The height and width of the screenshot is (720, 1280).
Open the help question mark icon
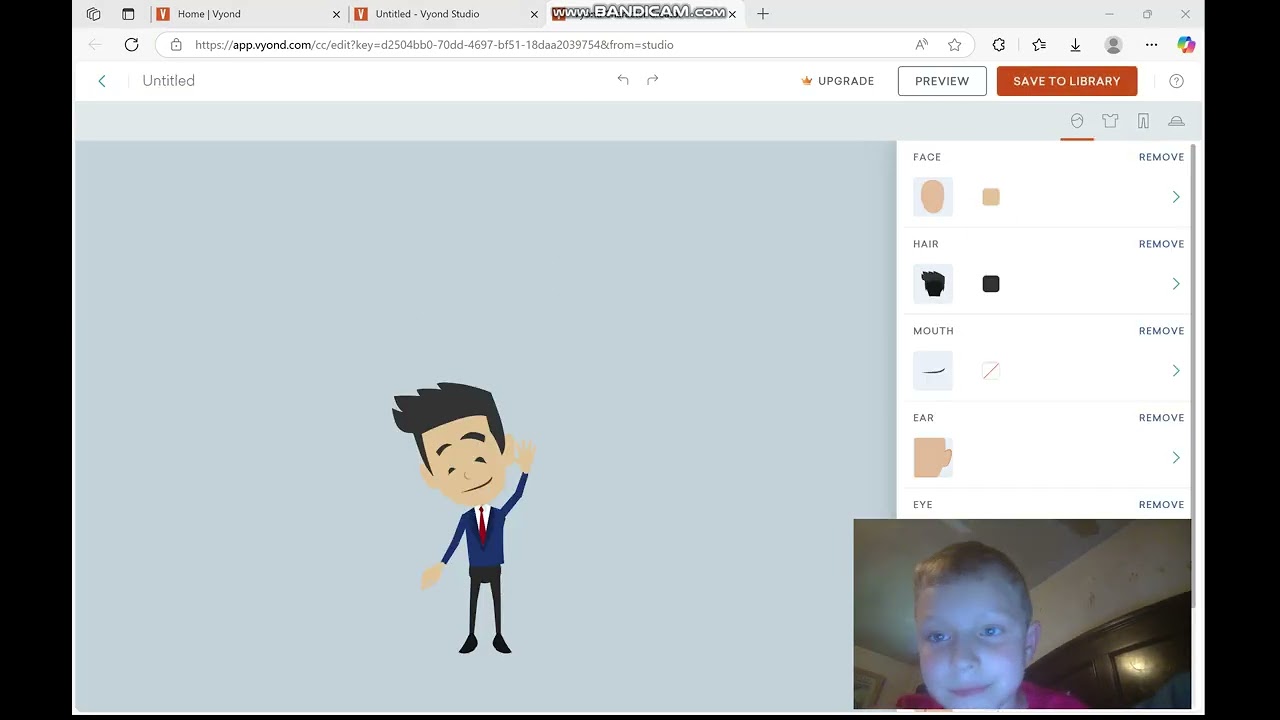click(1176, 81)
